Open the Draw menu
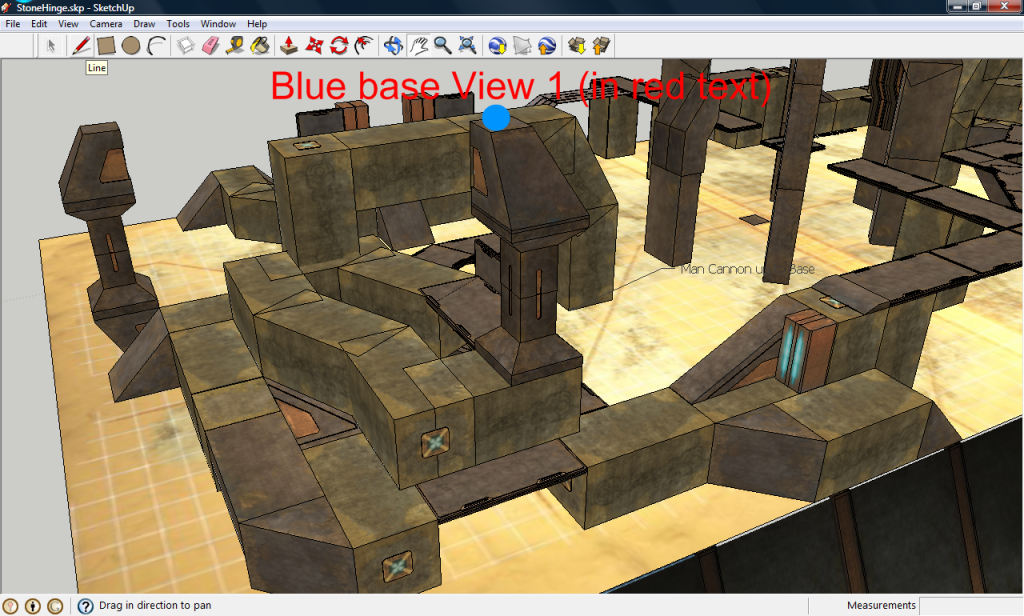 click(x=144, y=24)
